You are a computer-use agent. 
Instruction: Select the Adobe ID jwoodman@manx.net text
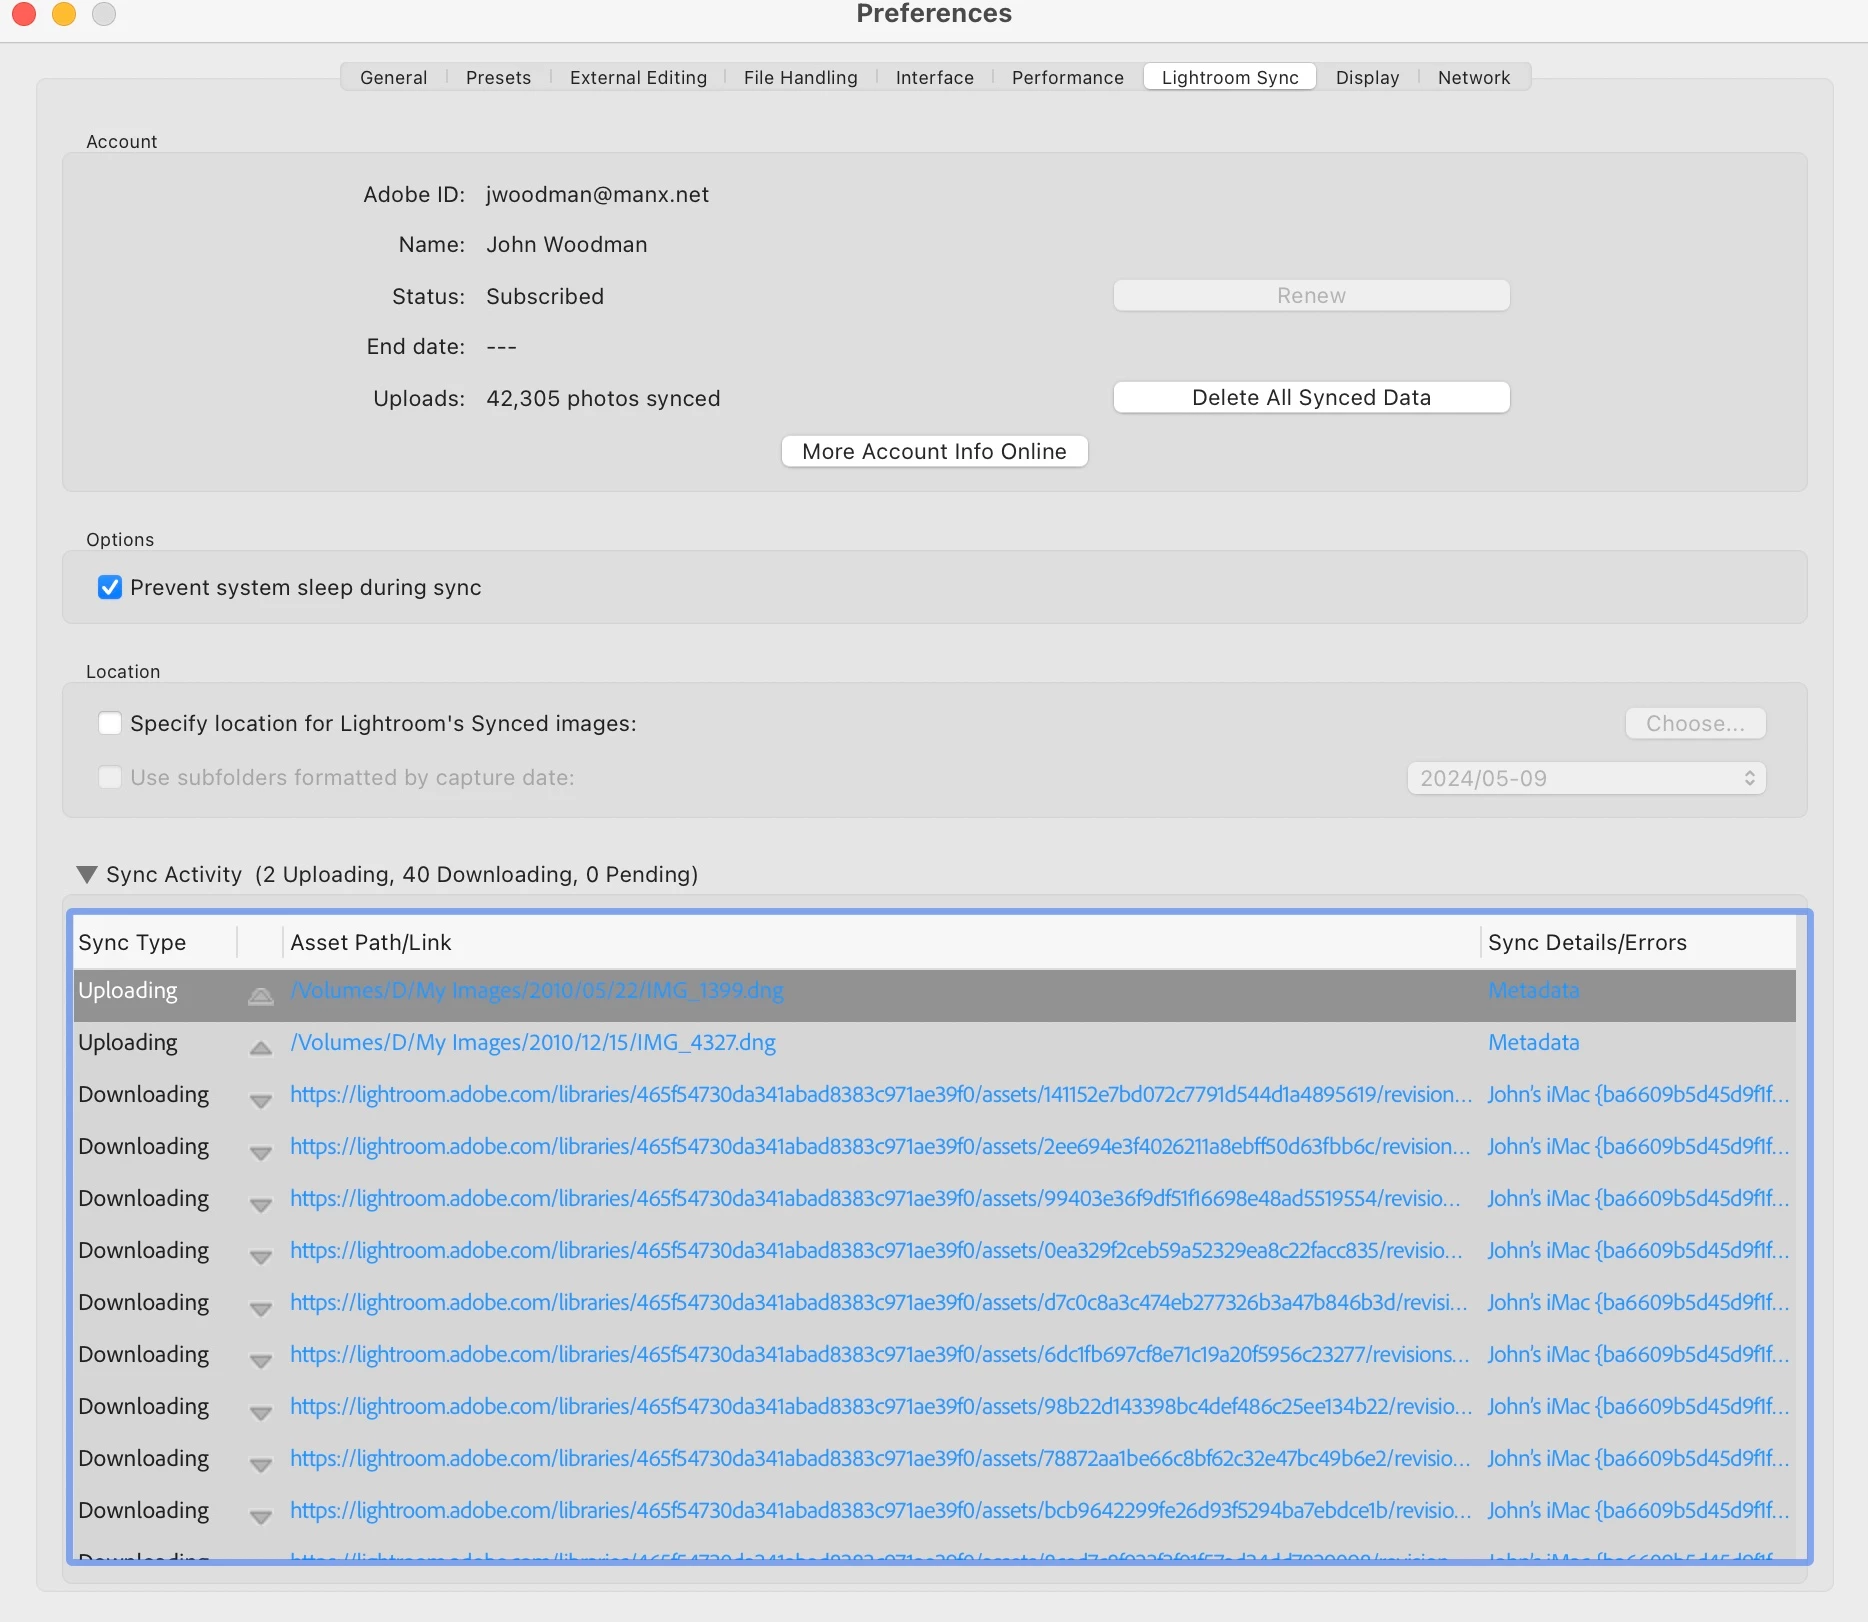597,194
